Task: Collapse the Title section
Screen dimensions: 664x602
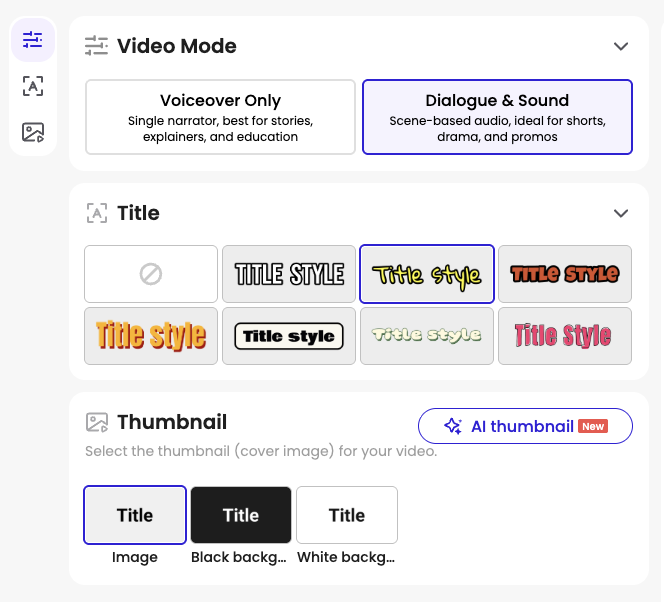Action: (621, 213)
